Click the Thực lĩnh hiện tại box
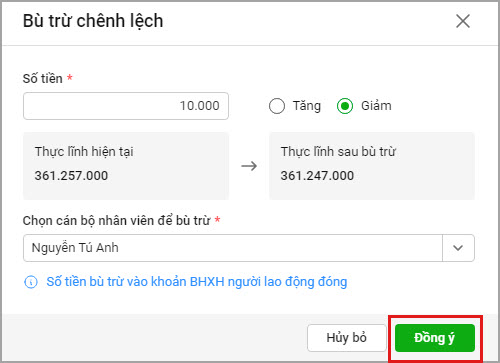This screenshot has height=363, width=500. tap(126, 166)
